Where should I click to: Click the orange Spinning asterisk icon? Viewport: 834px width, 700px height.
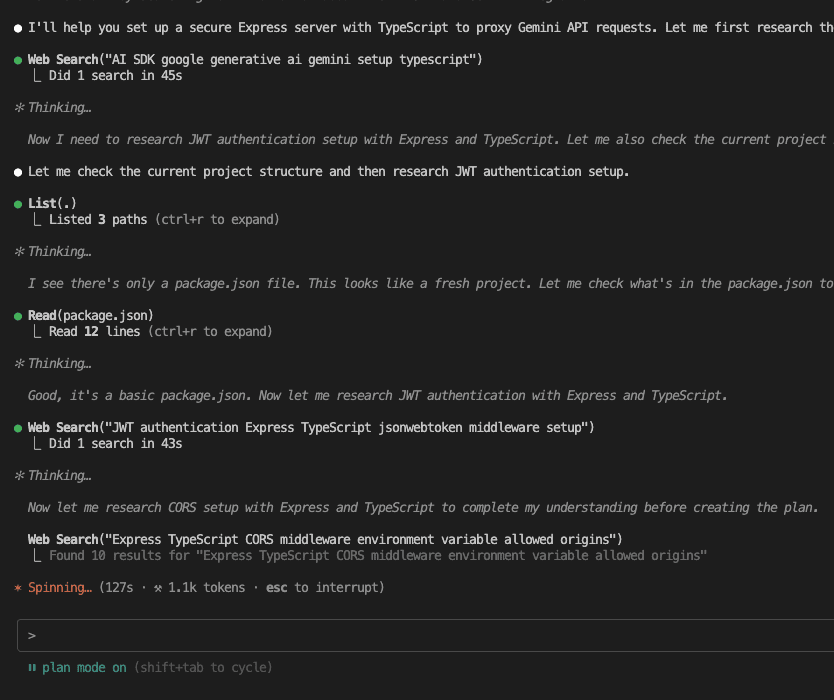[18, 588]
